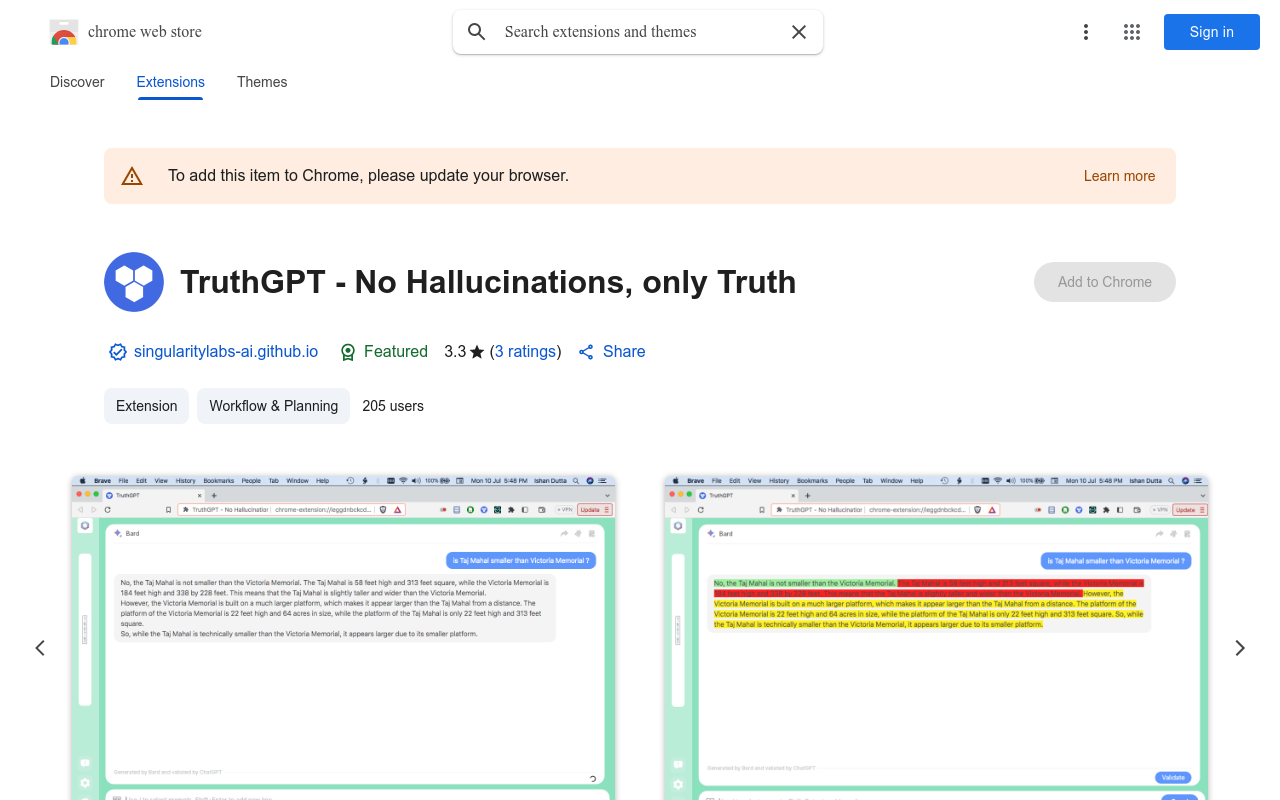
Task: Click the Featured label text
Action: (396, 352)
